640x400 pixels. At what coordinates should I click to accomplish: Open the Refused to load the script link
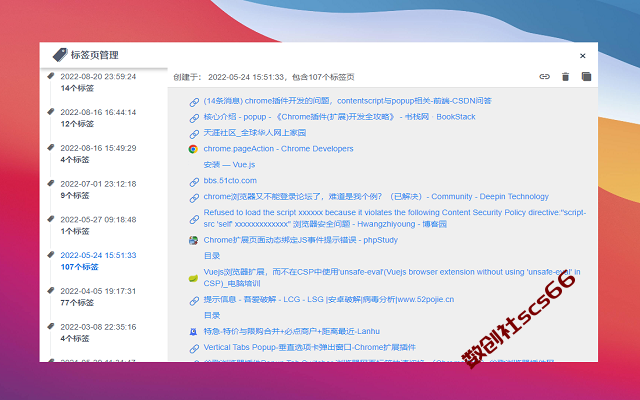tap(395, 218)
